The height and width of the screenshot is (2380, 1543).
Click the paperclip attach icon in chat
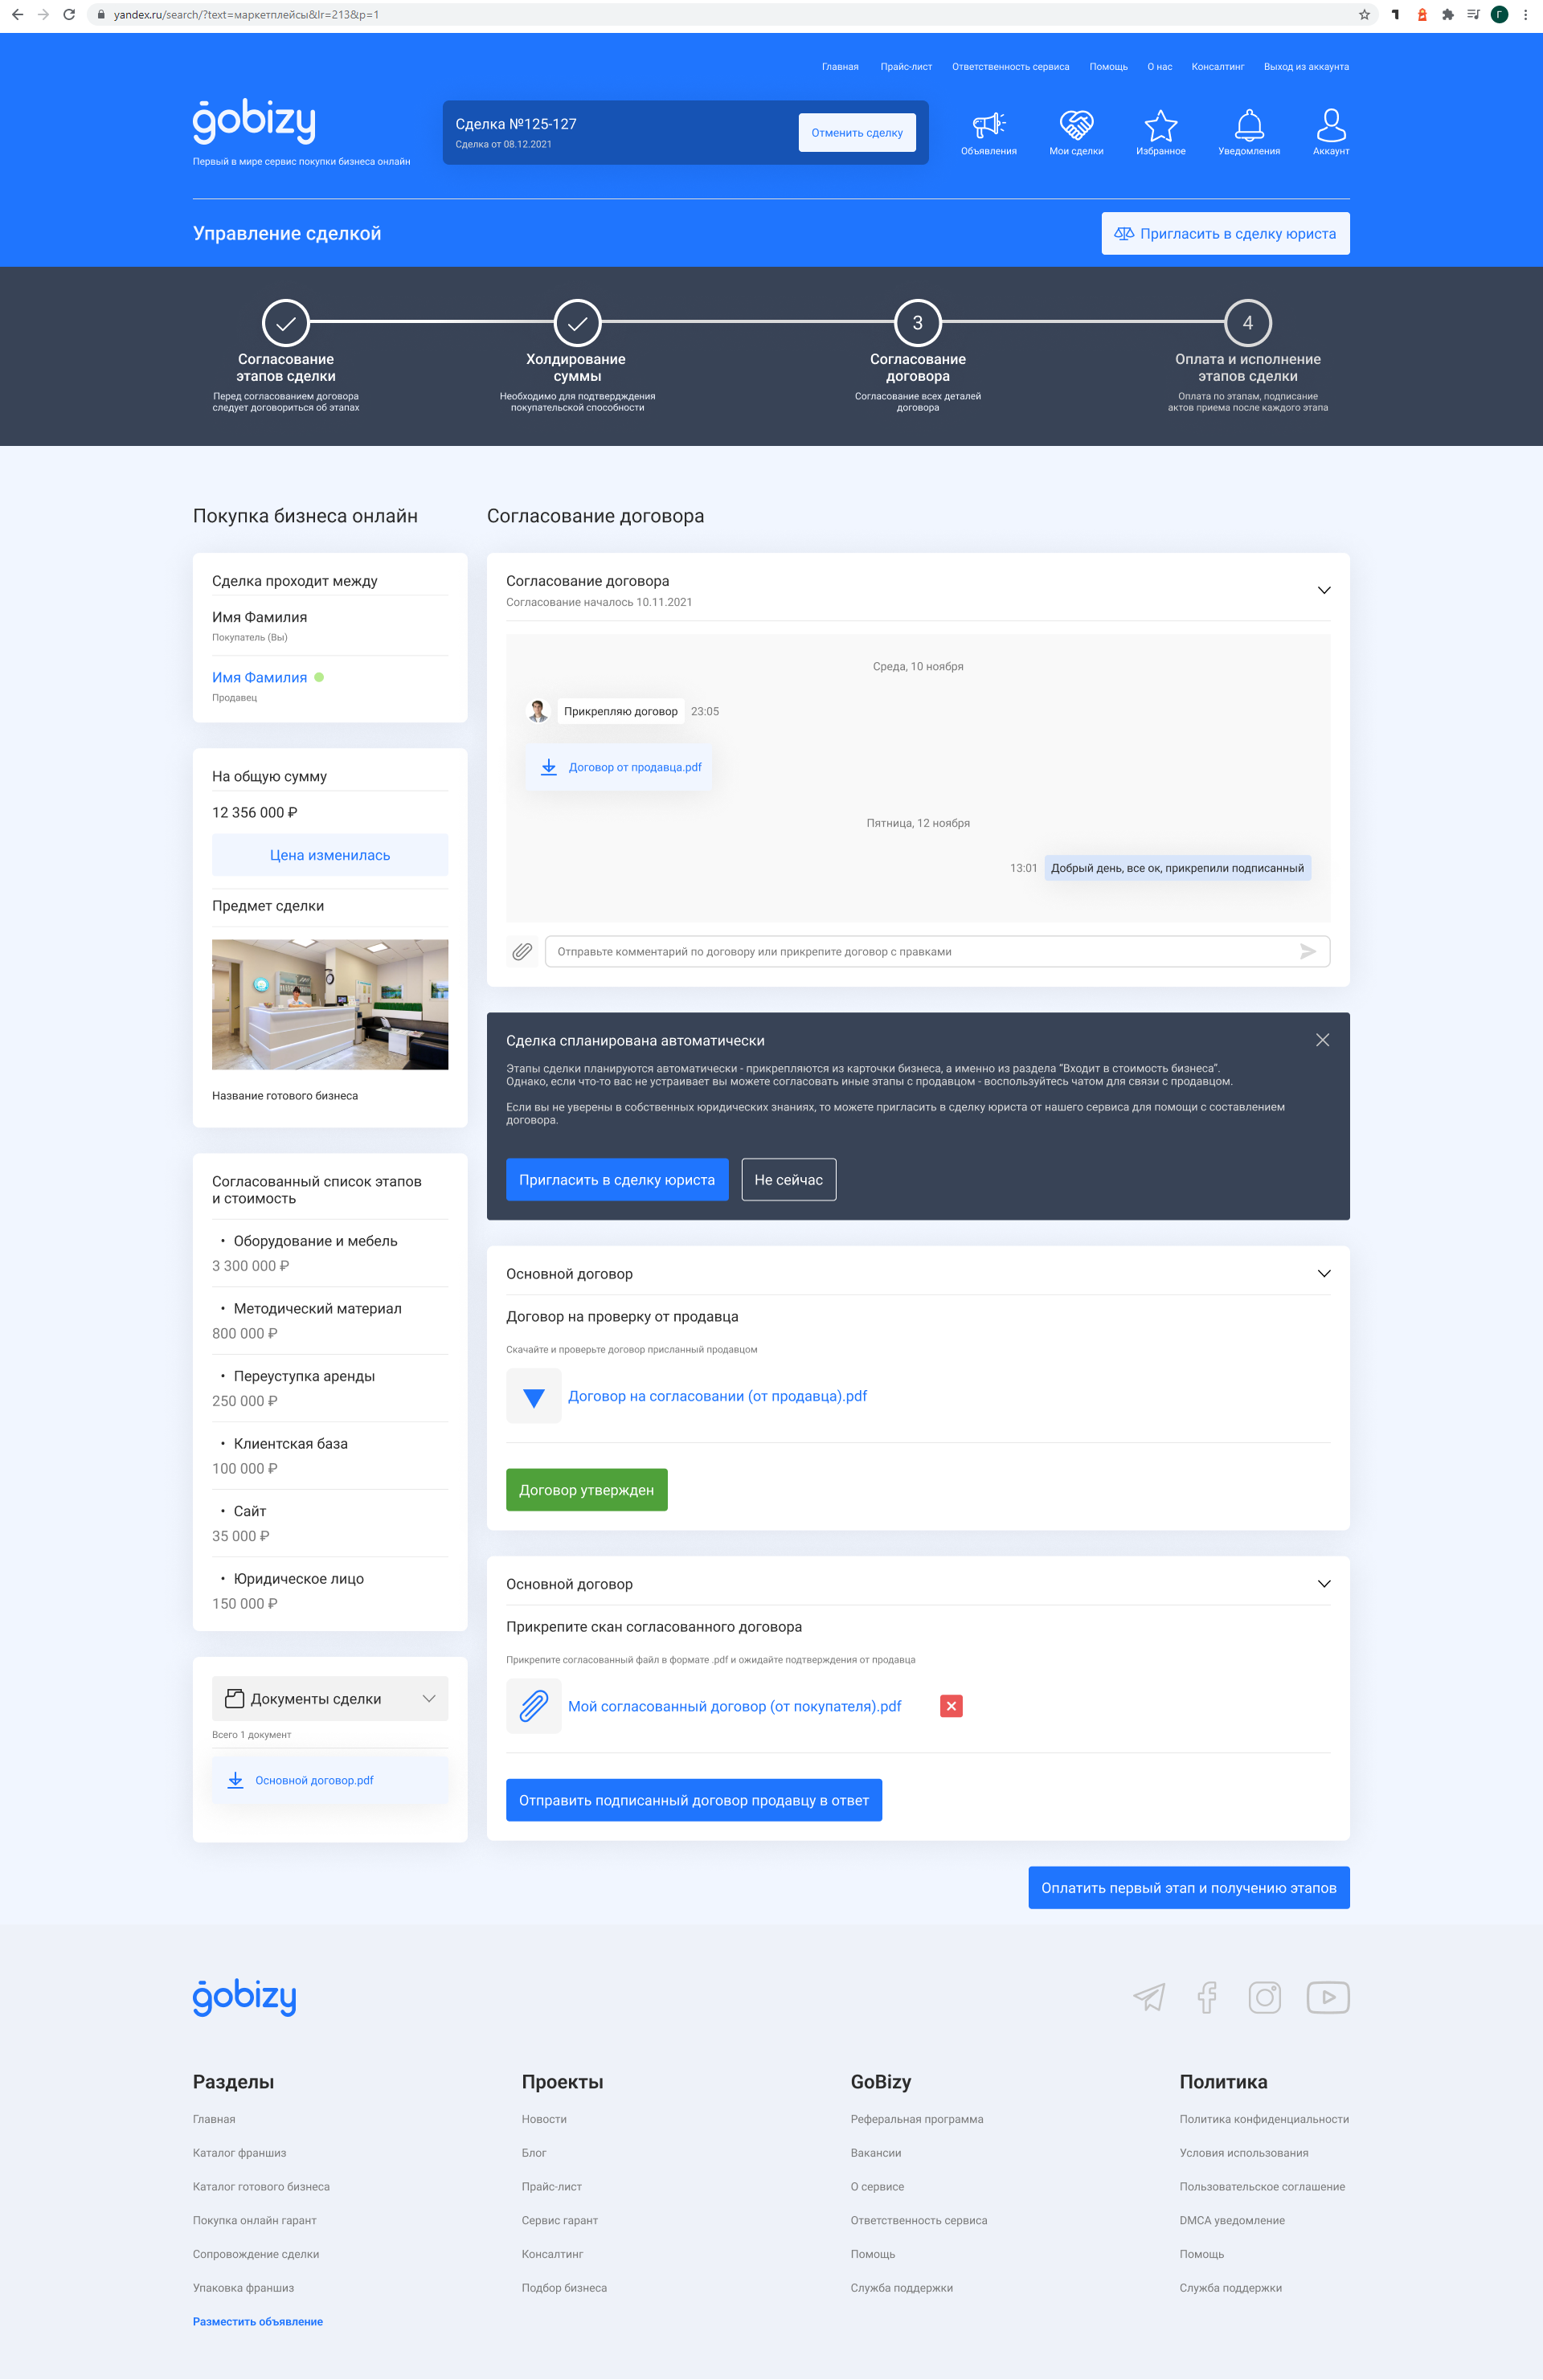(522, 951)
